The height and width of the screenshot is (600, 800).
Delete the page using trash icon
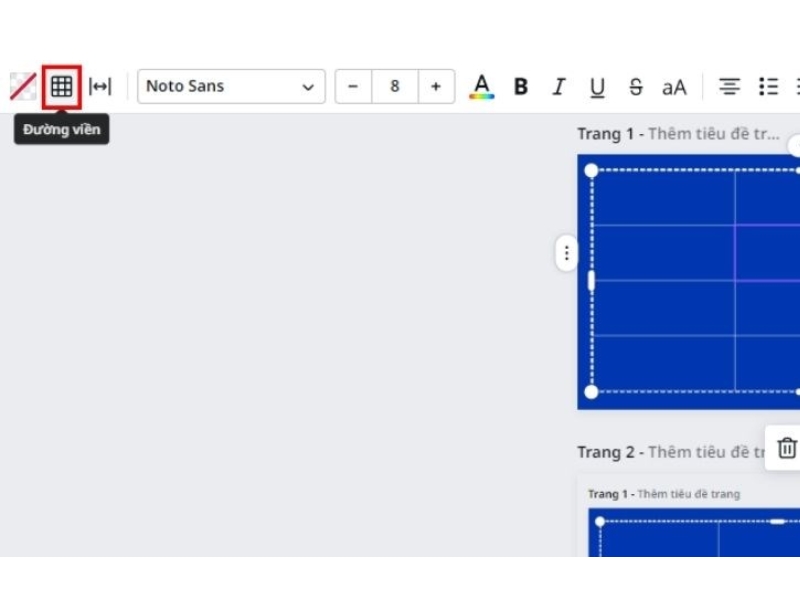click(x=786, y=448)
